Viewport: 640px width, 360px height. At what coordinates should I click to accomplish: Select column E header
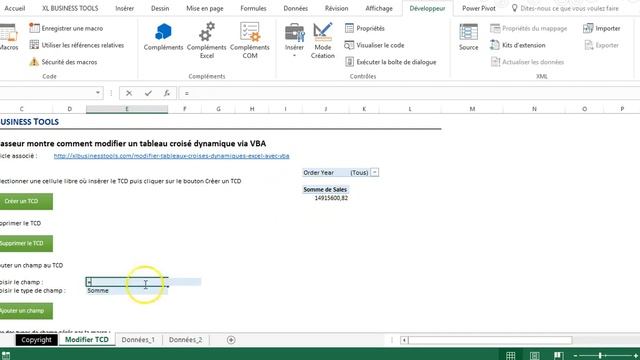click(x=127, y=109)
